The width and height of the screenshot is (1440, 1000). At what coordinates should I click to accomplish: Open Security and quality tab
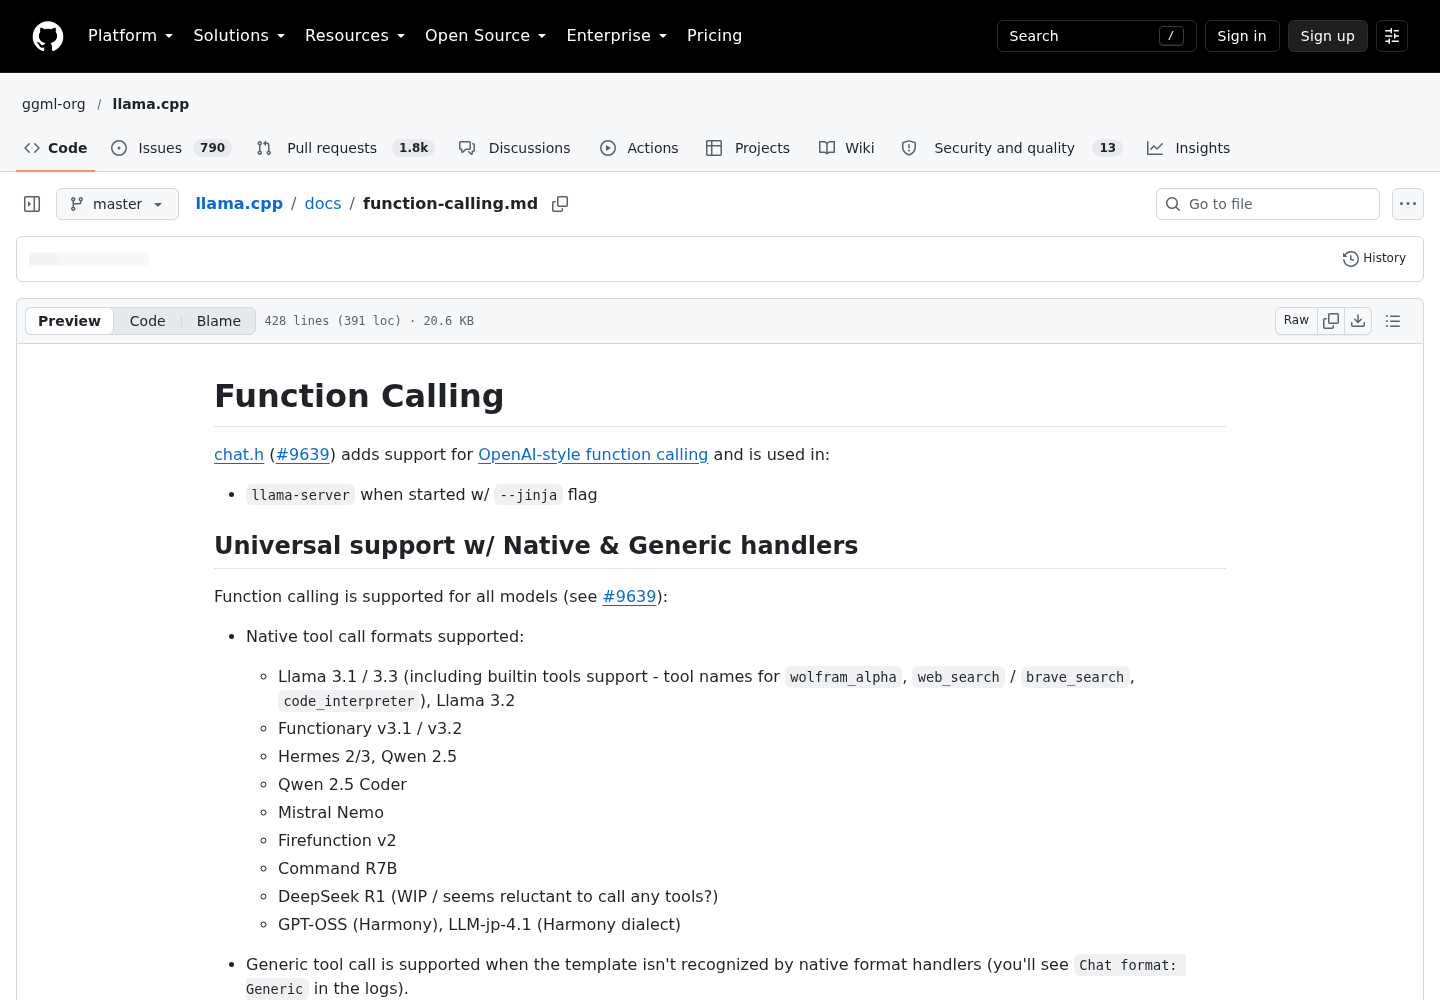[x=1011, y=148]
